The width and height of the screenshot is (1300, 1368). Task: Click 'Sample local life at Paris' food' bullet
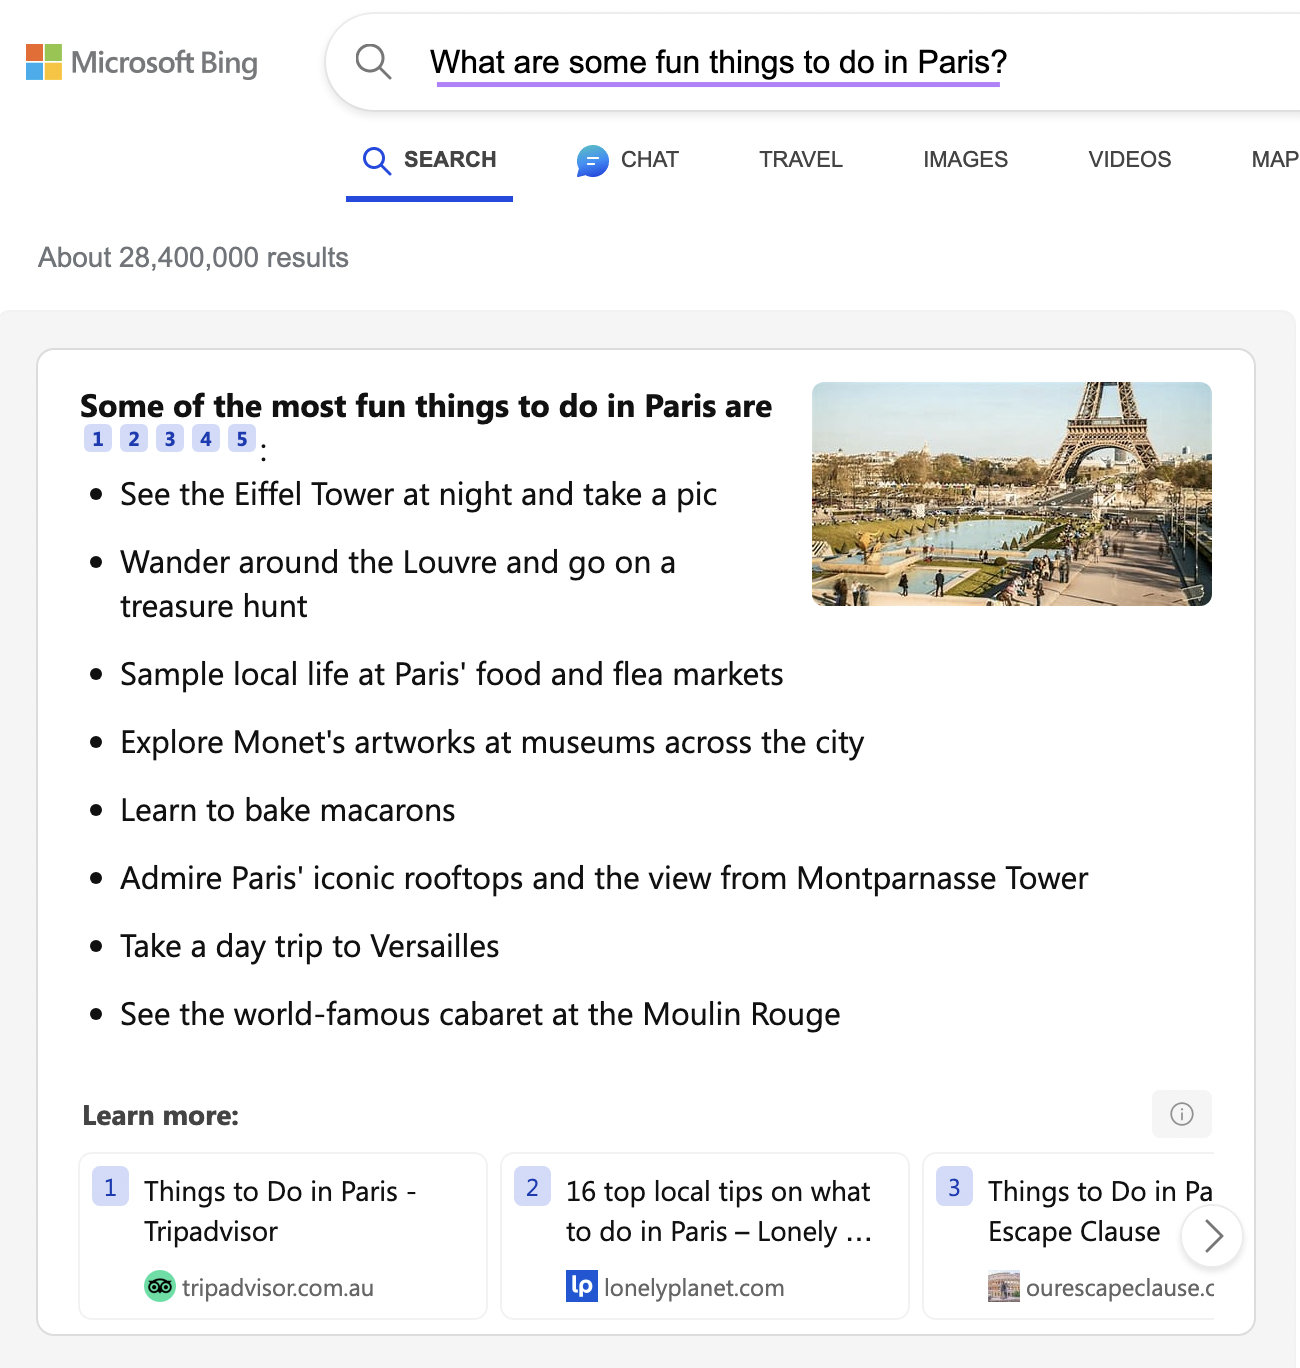[x=452, y=675]
